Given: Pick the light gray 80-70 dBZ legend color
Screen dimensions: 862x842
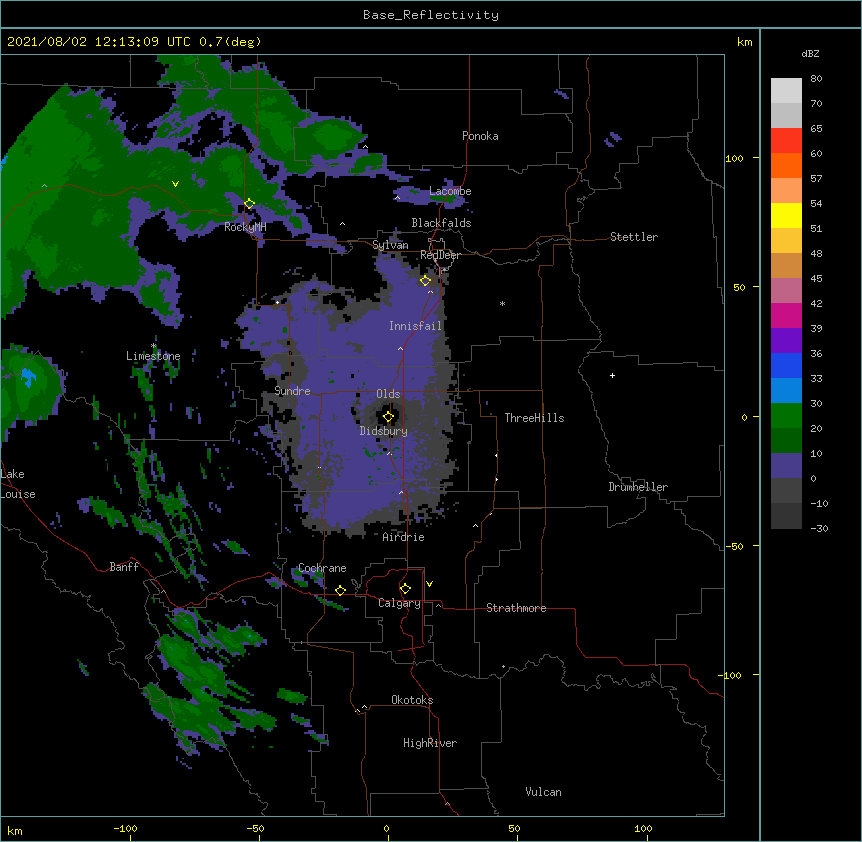Looking at the screenshot, I should tap(786, 91).
